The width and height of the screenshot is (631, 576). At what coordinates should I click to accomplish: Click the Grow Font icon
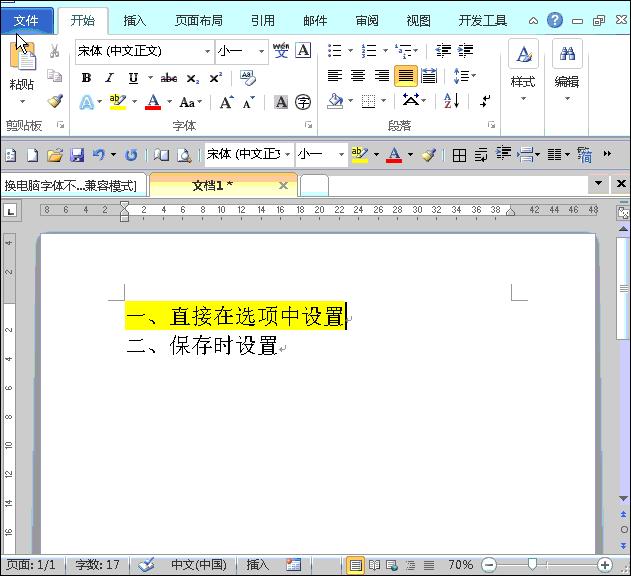[227, 102]
